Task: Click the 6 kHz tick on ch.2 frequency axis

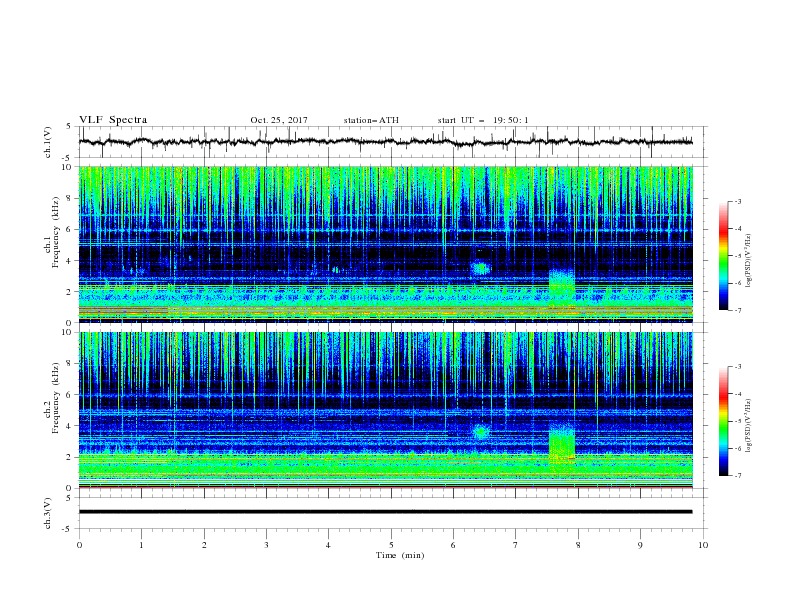Action: coord(70,395)
